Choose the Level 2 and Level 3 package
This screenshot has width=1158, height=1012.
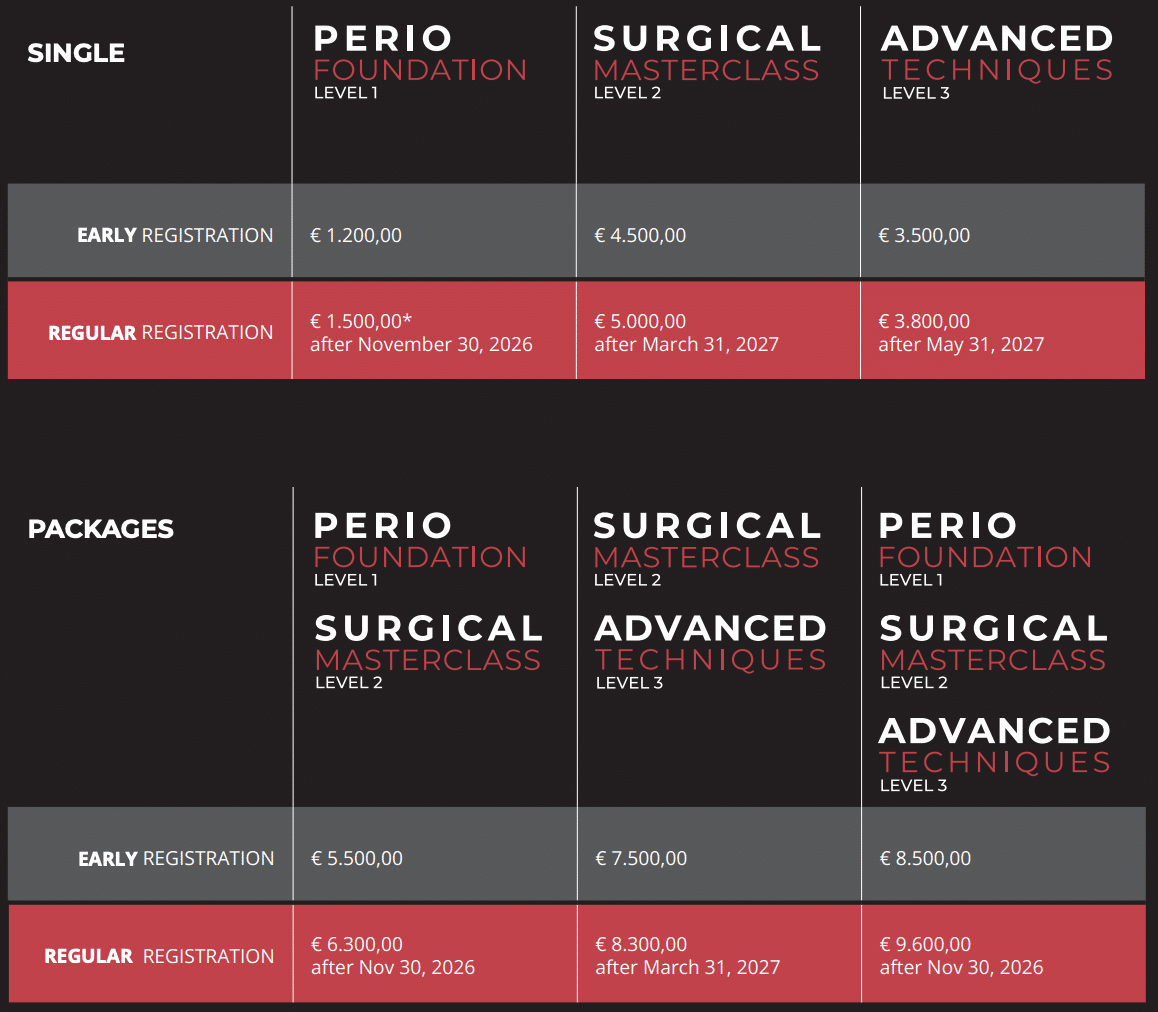click(x=710, y=601)
